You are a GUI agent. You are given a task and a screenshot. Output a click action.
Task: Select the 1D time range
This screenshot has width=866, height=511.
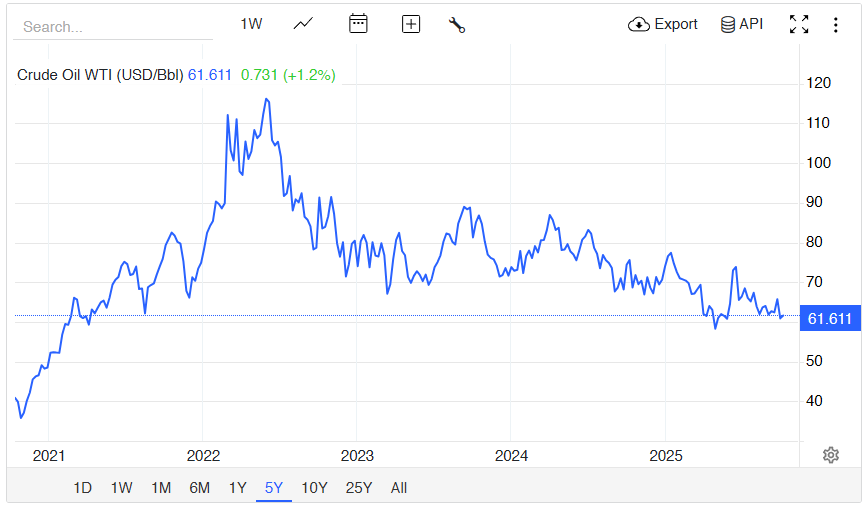point(83,488)
